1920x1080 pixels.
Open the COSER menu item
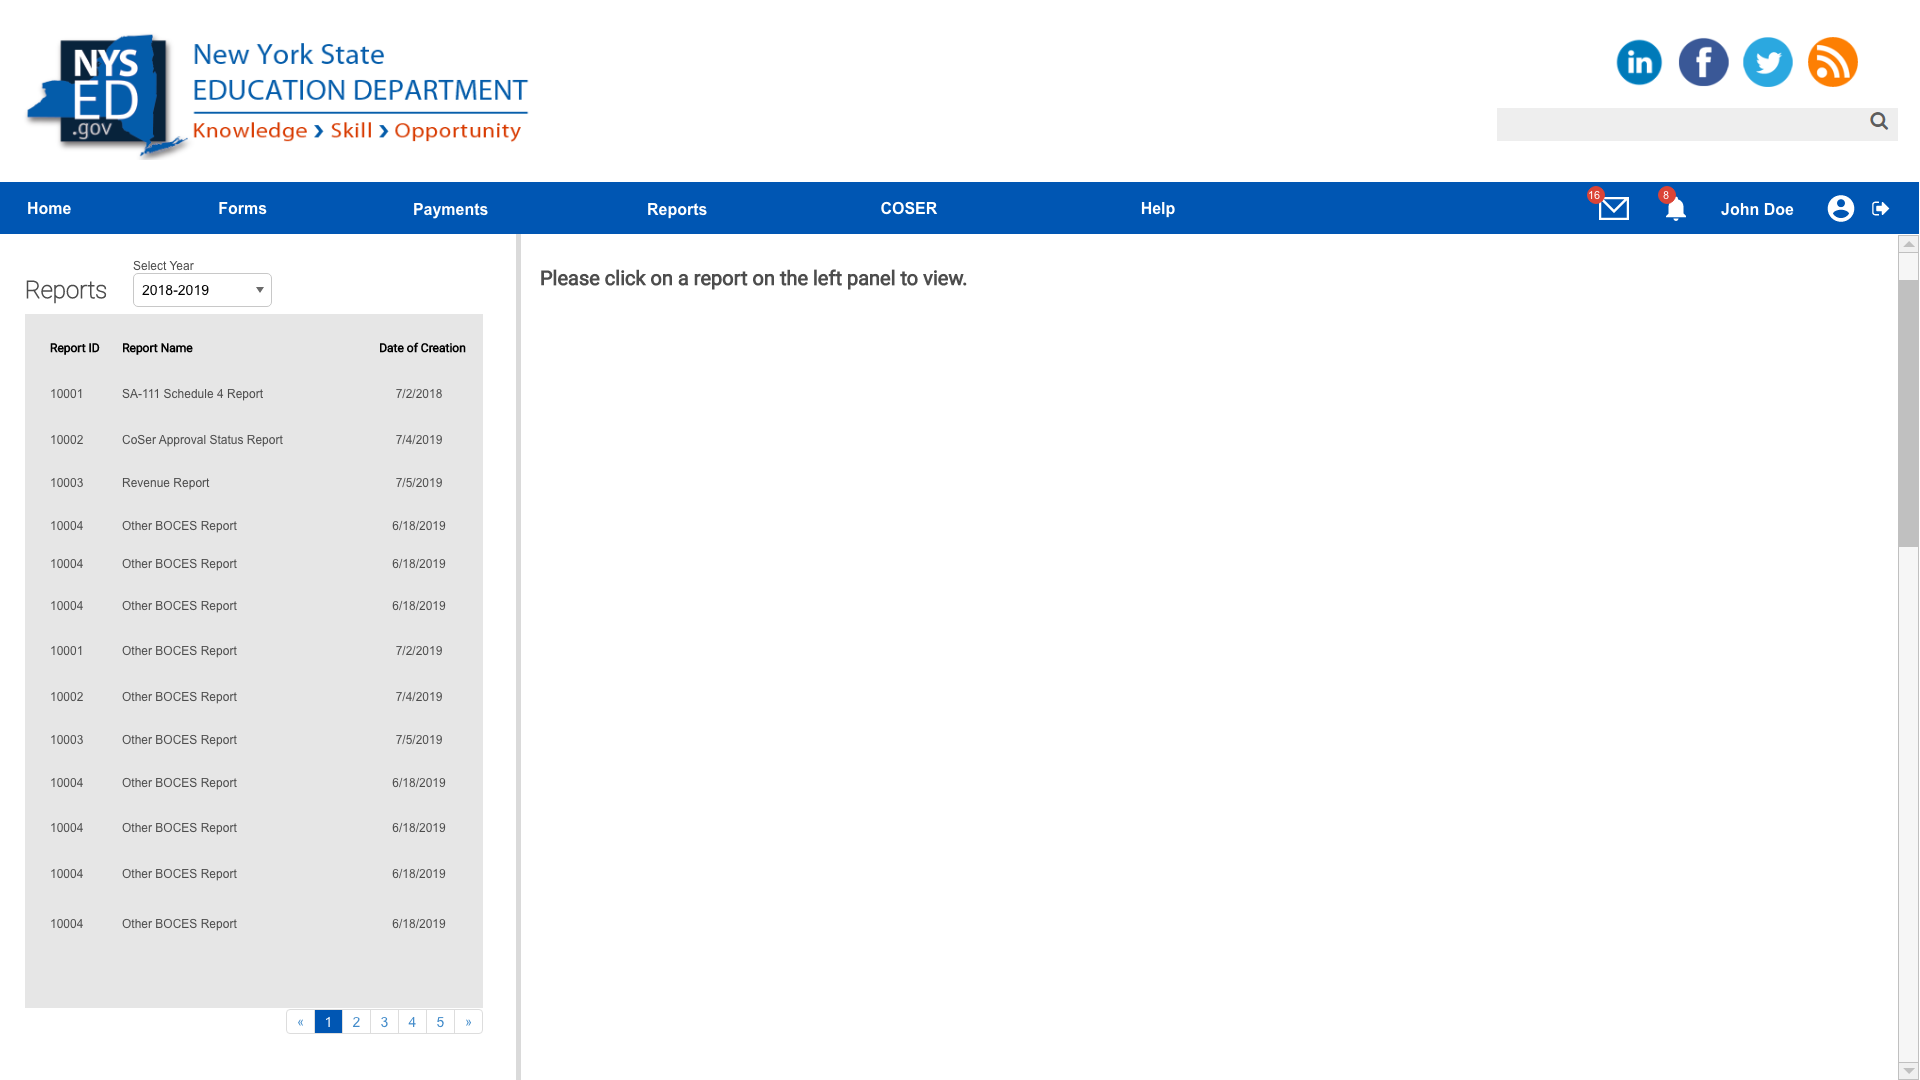(908, 208)
